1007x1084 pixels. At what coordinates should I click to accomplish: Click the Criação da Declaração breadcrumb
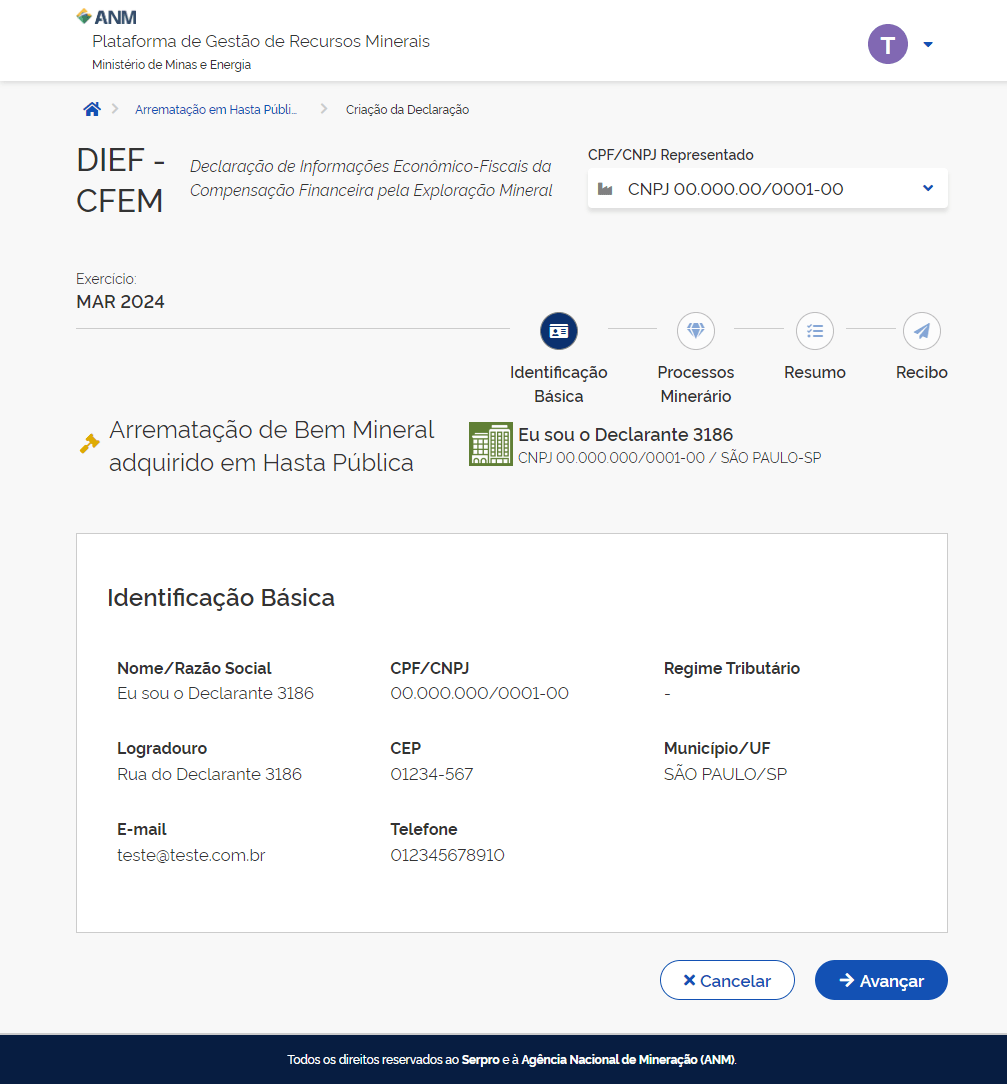coord(407,110)
